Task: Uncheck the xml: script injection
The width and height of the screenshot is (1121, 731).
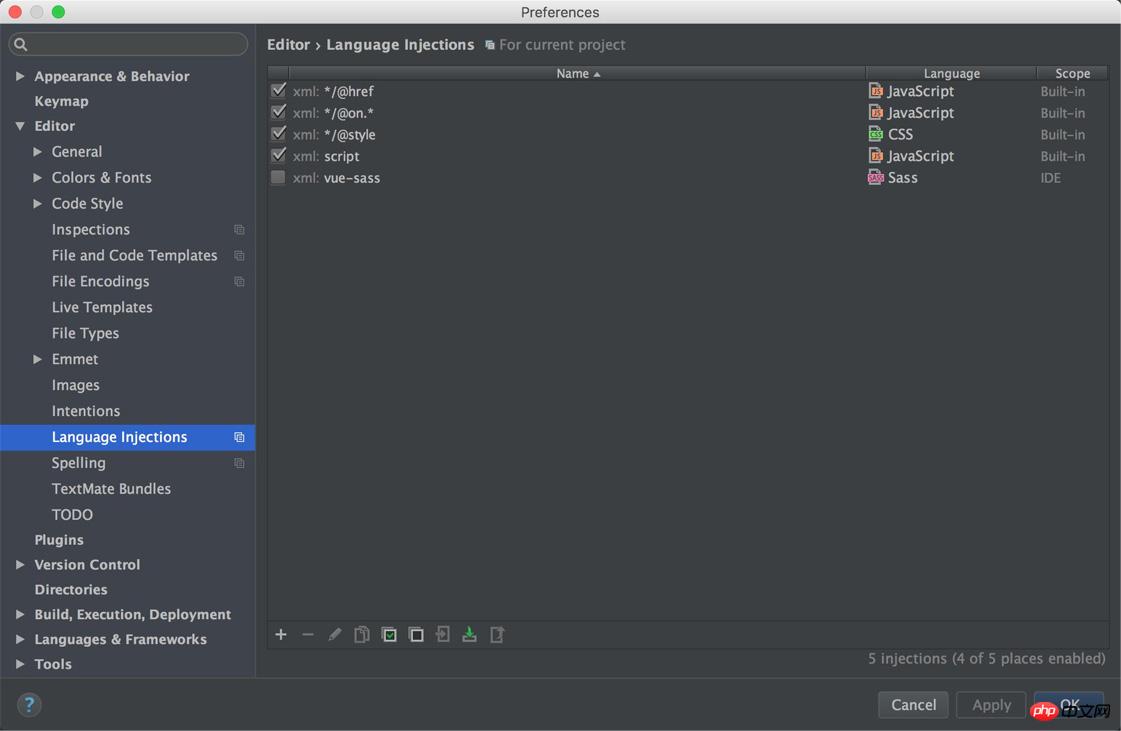Action: (x=279, y=155)
